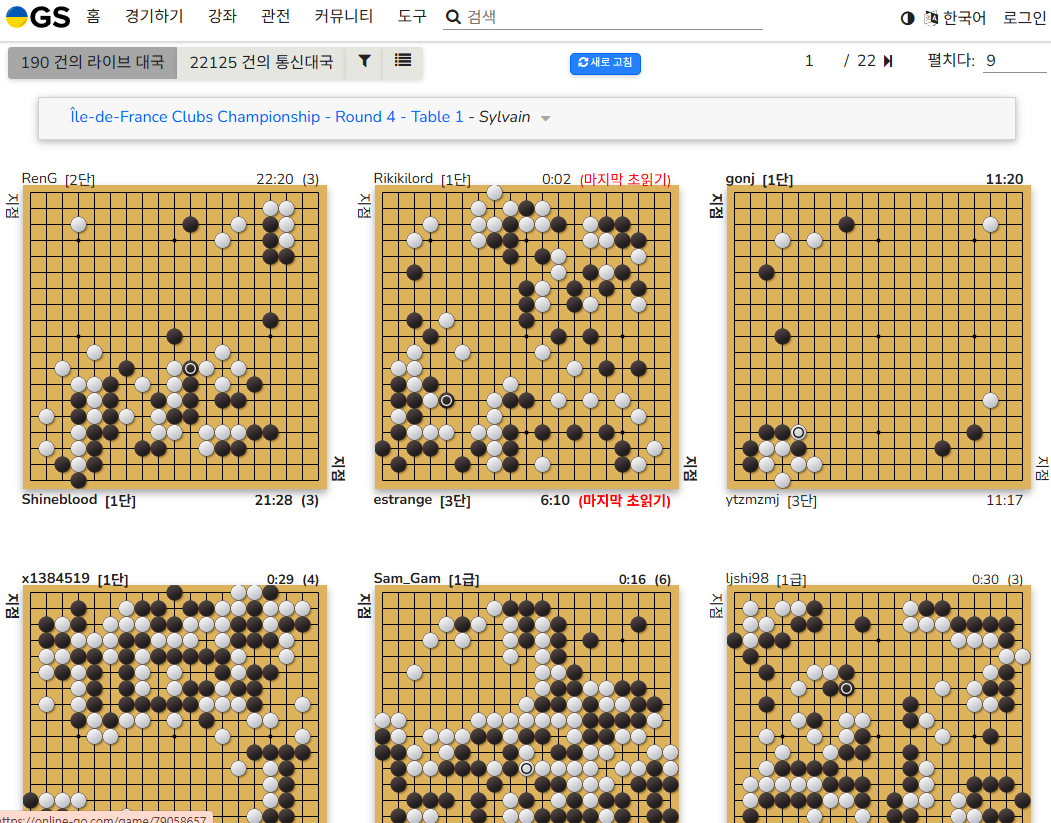Screen dimensions: 1051x823
Task: Click the total pages 22 text
Action: 866,61
